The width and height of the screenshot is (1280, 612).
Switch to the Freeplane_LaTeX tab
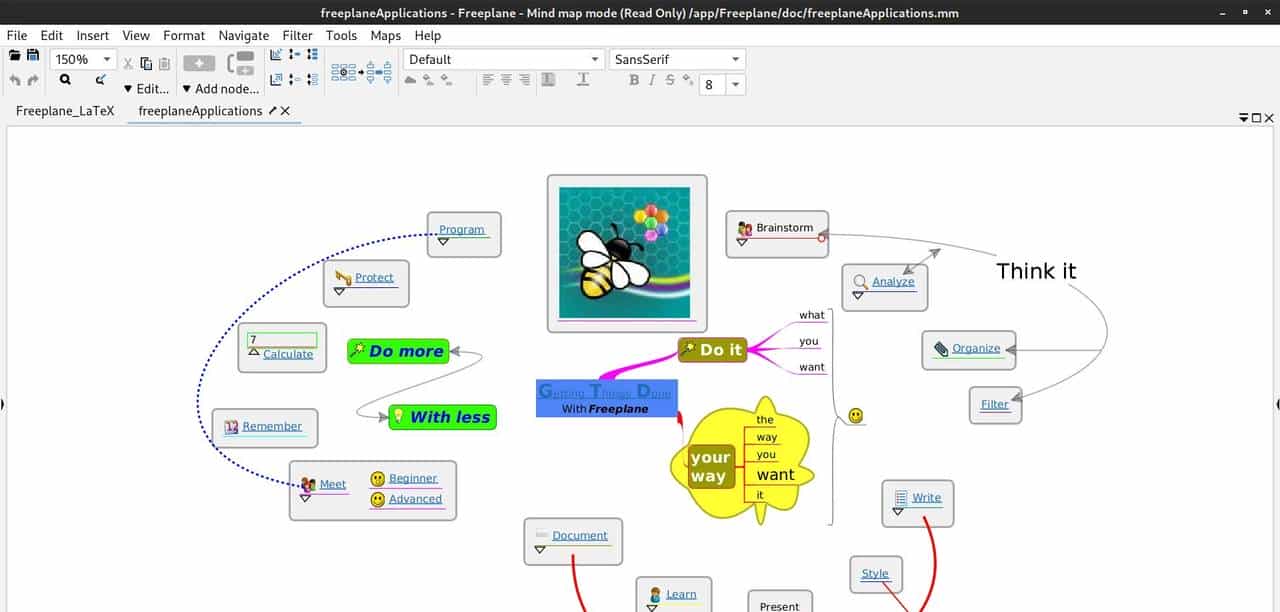65,111
